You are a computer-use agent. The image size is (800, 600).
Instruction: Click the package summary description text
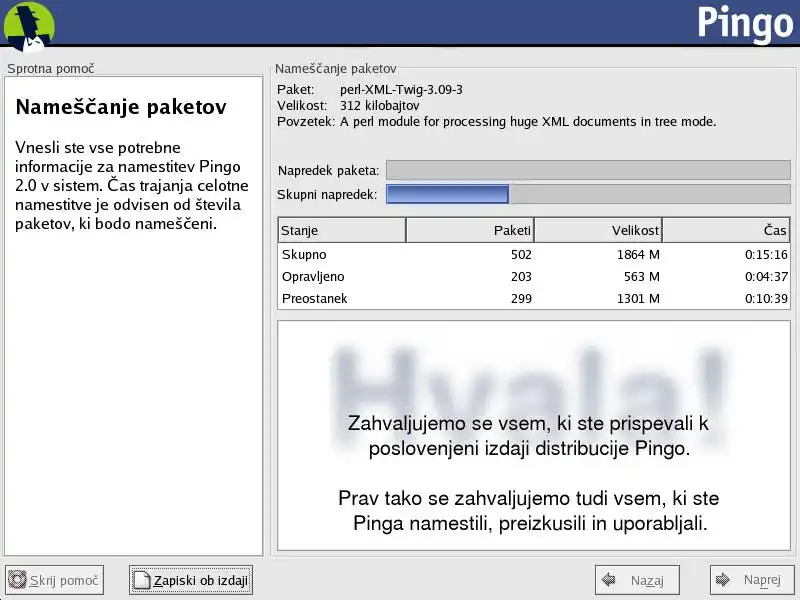(528, 122)
